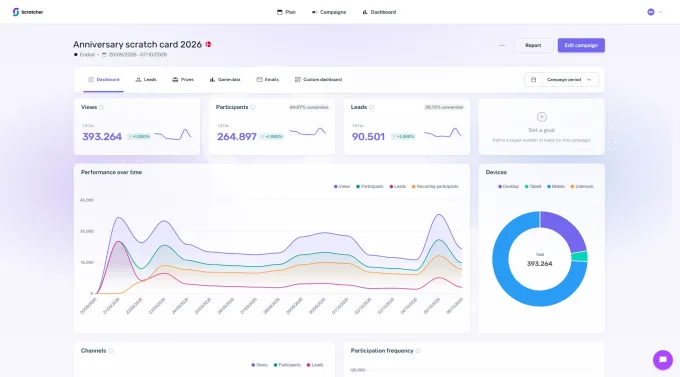Click the info icon next to Views

[x=101, y=107]
